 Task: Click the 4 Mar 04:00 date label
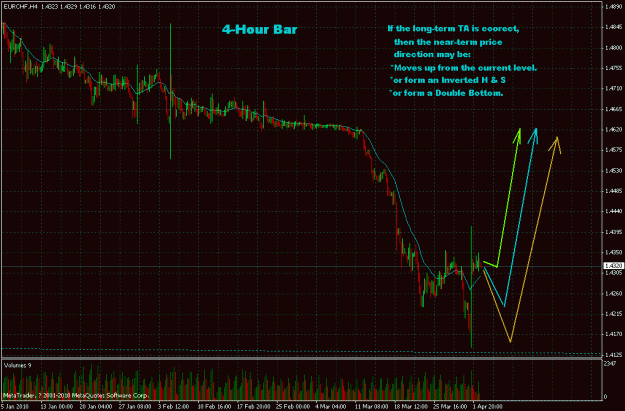(x=331, y=407)
